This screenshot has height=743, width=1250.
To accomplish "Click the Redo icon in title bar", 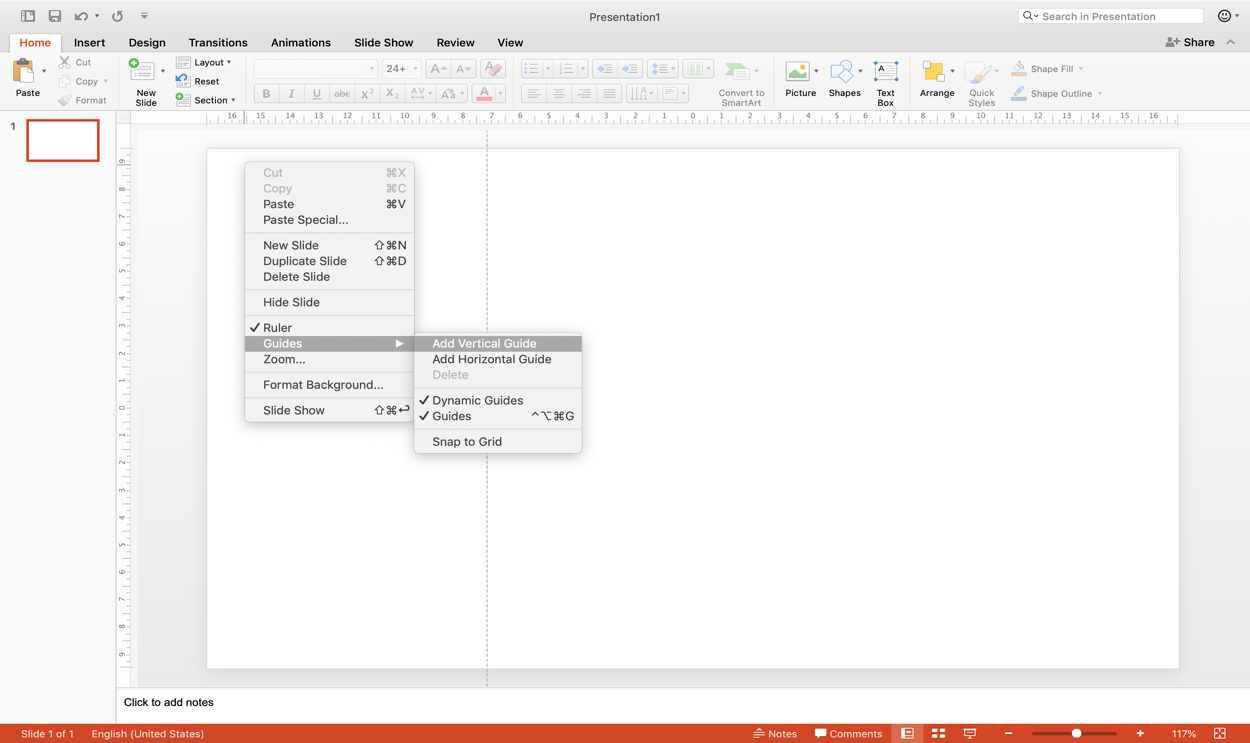I will 117,16.
